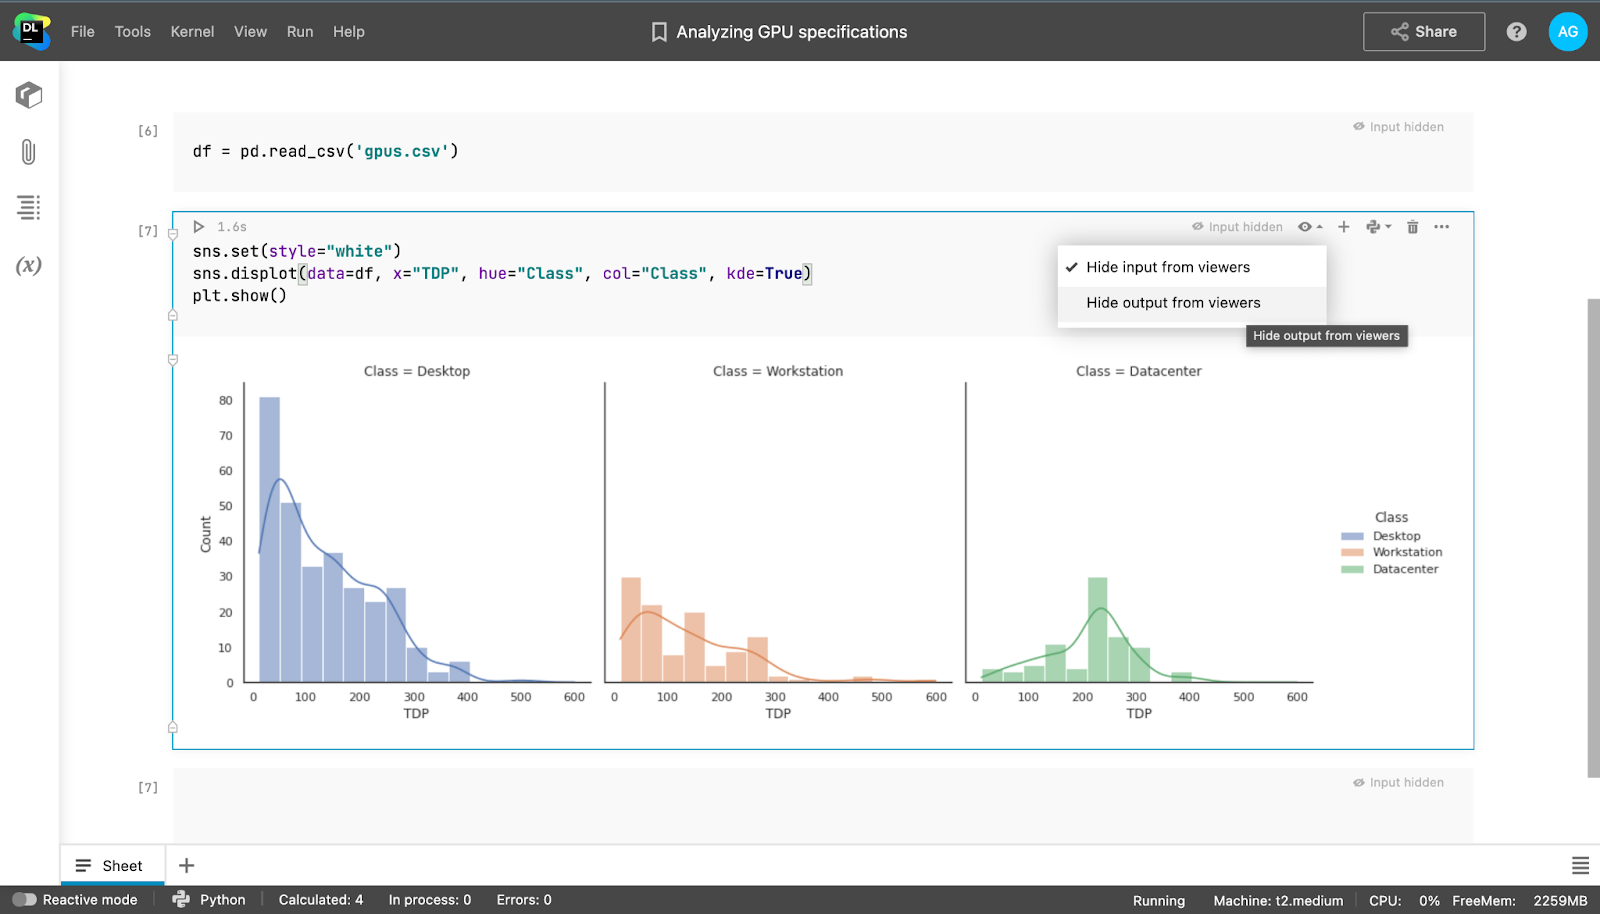Open attached files paperclip icon
The width and height of the screenshot is (1600, 914).
click(x=28, y=152)
